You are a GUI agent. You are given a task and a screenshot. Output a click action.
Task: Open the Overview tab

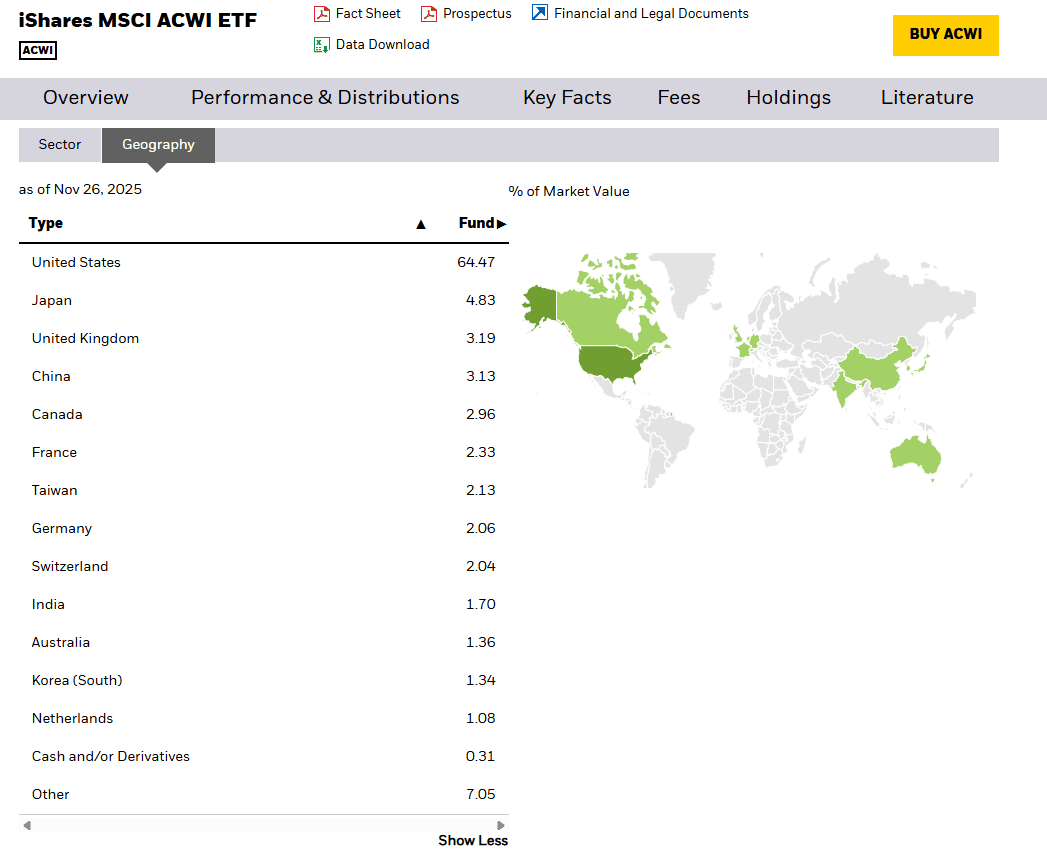[x=86, y=98]
